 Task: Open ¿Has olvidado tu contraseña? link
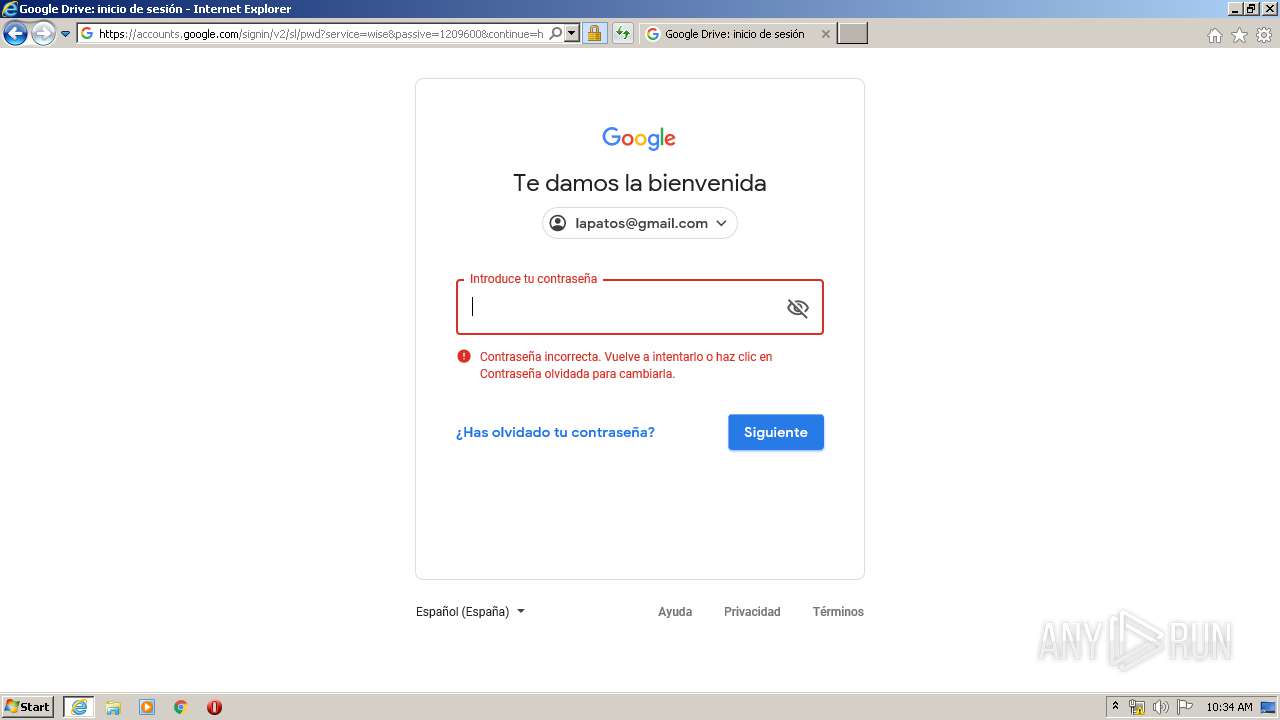(x=555, y=432)
